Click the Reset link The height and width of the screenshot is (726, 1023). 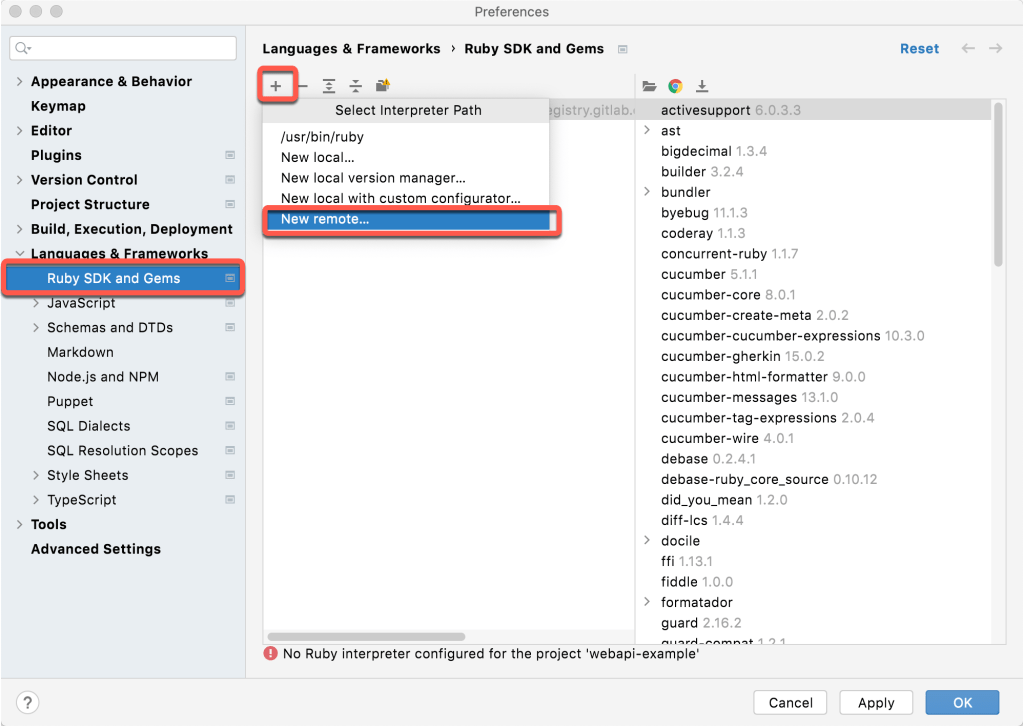919,48
